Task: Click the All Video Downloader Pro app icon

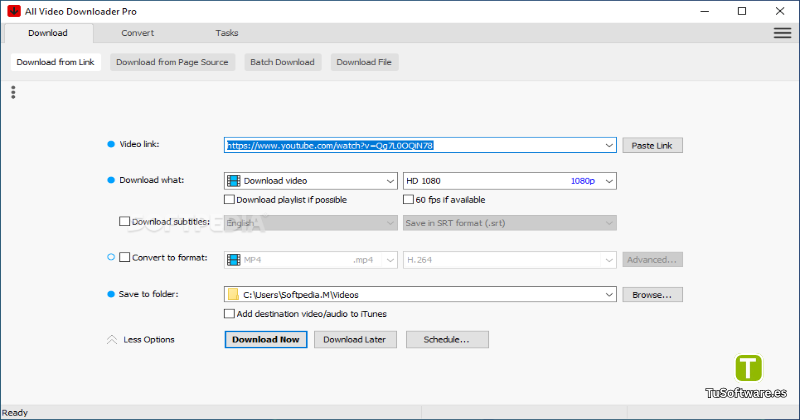Action: pyautogui.click(x=14, y=11)
